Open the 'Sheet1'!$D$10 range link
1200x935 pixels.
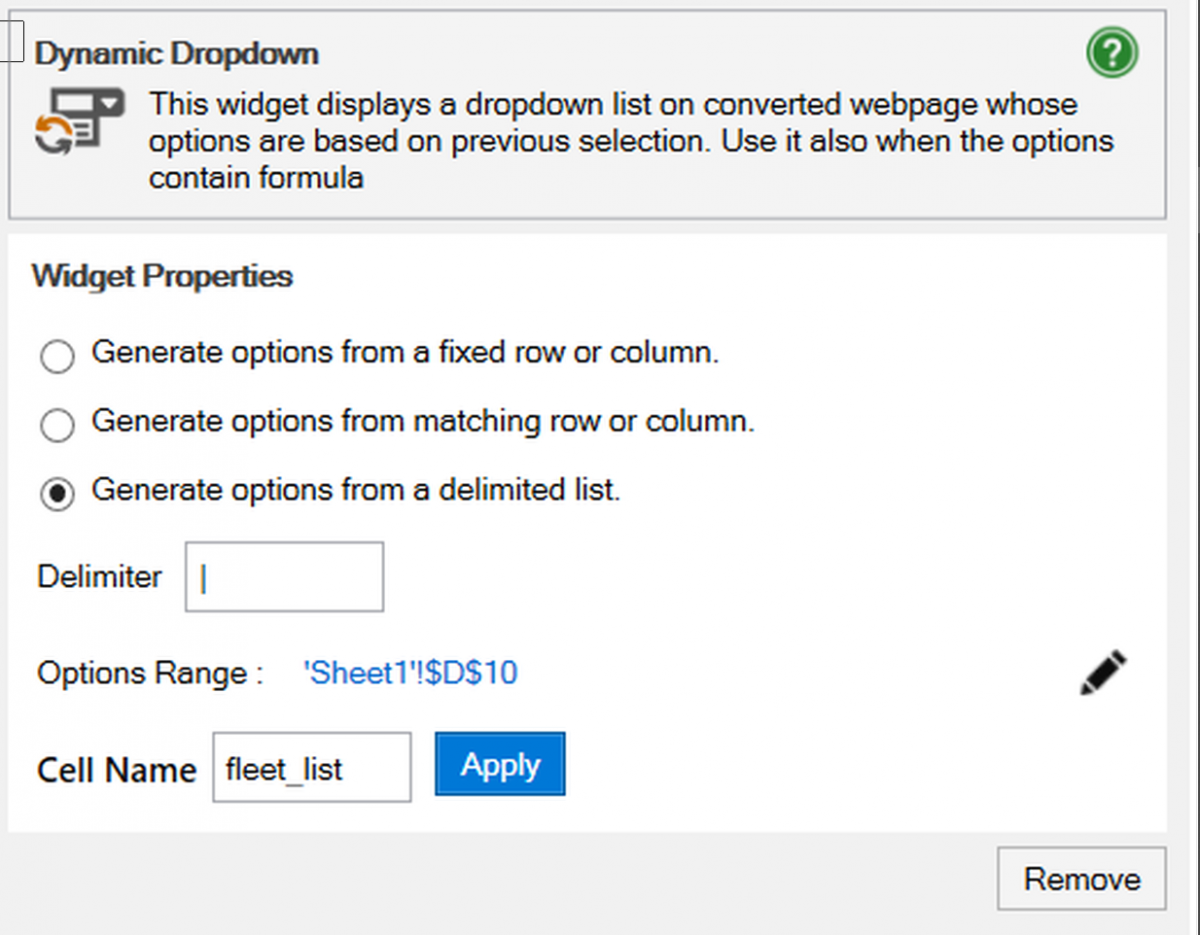(x=410, y=673)
